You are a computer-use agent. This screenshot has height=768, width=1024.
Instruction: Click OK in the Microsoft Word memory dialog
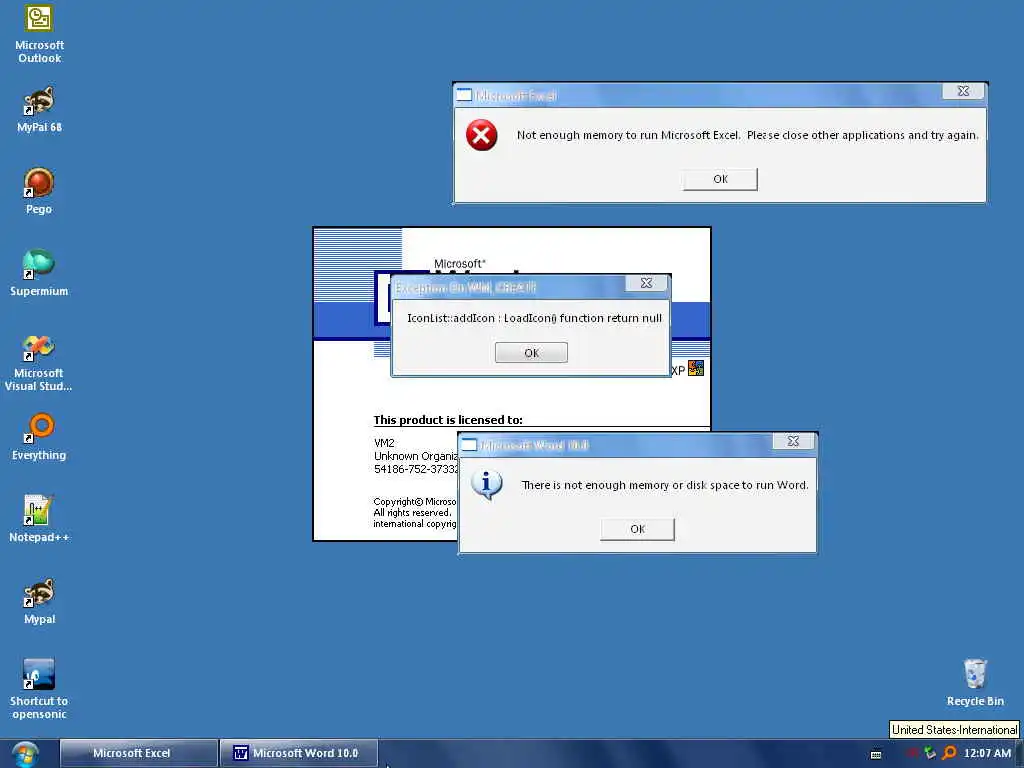(x=637, y=529)
